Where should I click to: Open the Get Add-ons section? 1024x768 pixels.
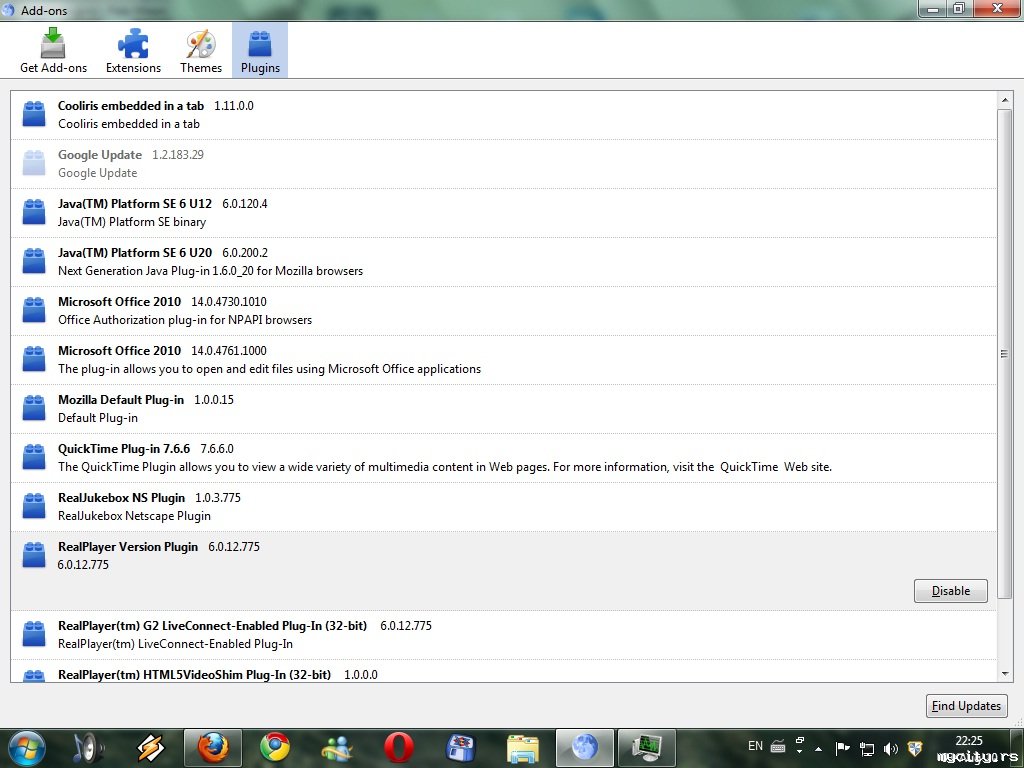[x=53, y=51]
